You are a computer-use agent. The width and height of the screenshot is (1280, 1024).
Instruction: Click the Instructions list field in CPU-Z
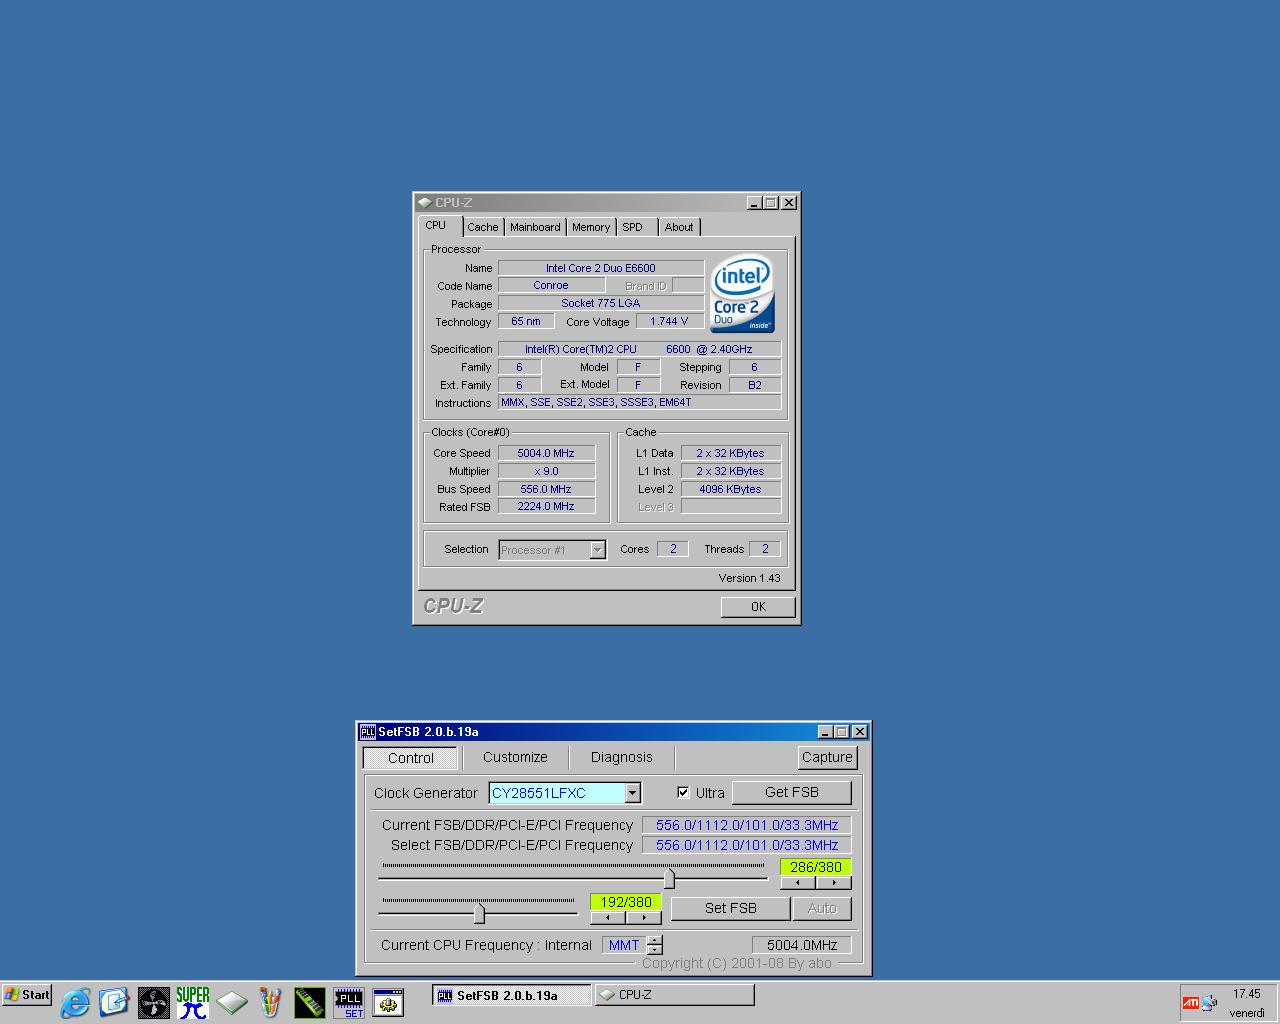[640, 402]
